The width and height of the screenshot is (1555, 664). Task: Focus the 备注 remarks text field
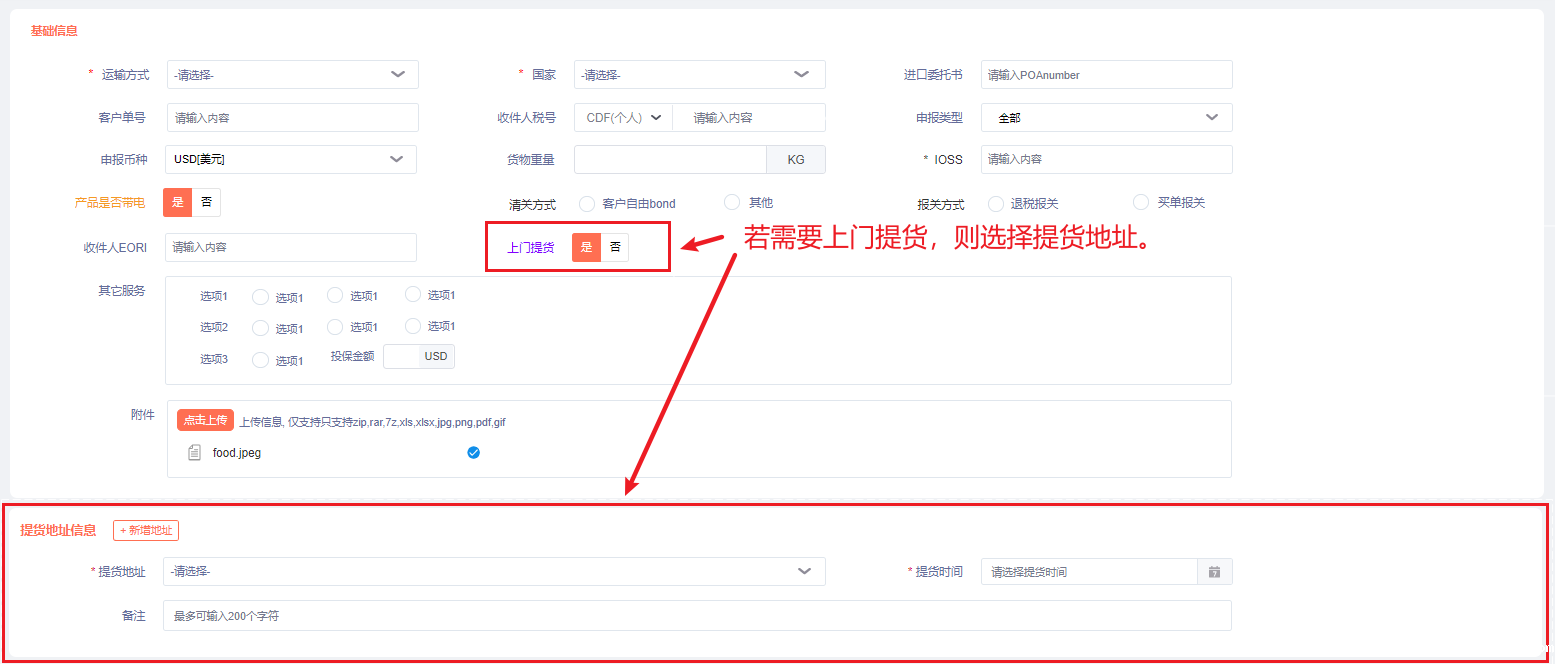pyautogui.click(x=697, y=616)
